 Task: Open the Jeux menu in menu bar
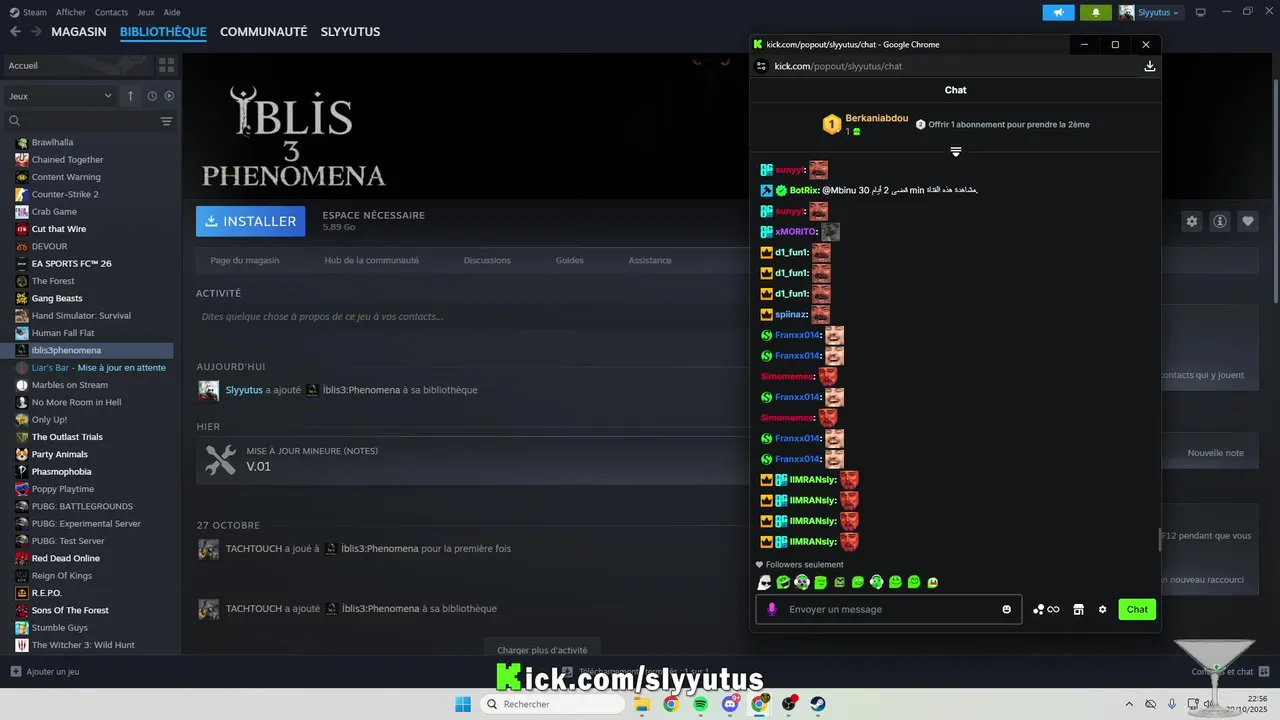[146, 12]
